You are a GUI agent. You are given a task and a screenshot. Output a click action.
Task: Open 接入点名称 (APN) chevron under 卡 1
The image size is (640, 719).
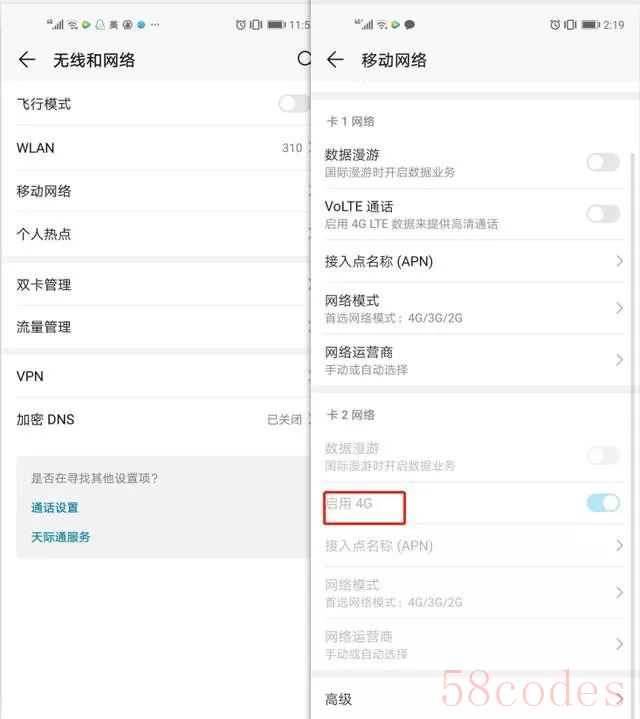click(619, 261)
